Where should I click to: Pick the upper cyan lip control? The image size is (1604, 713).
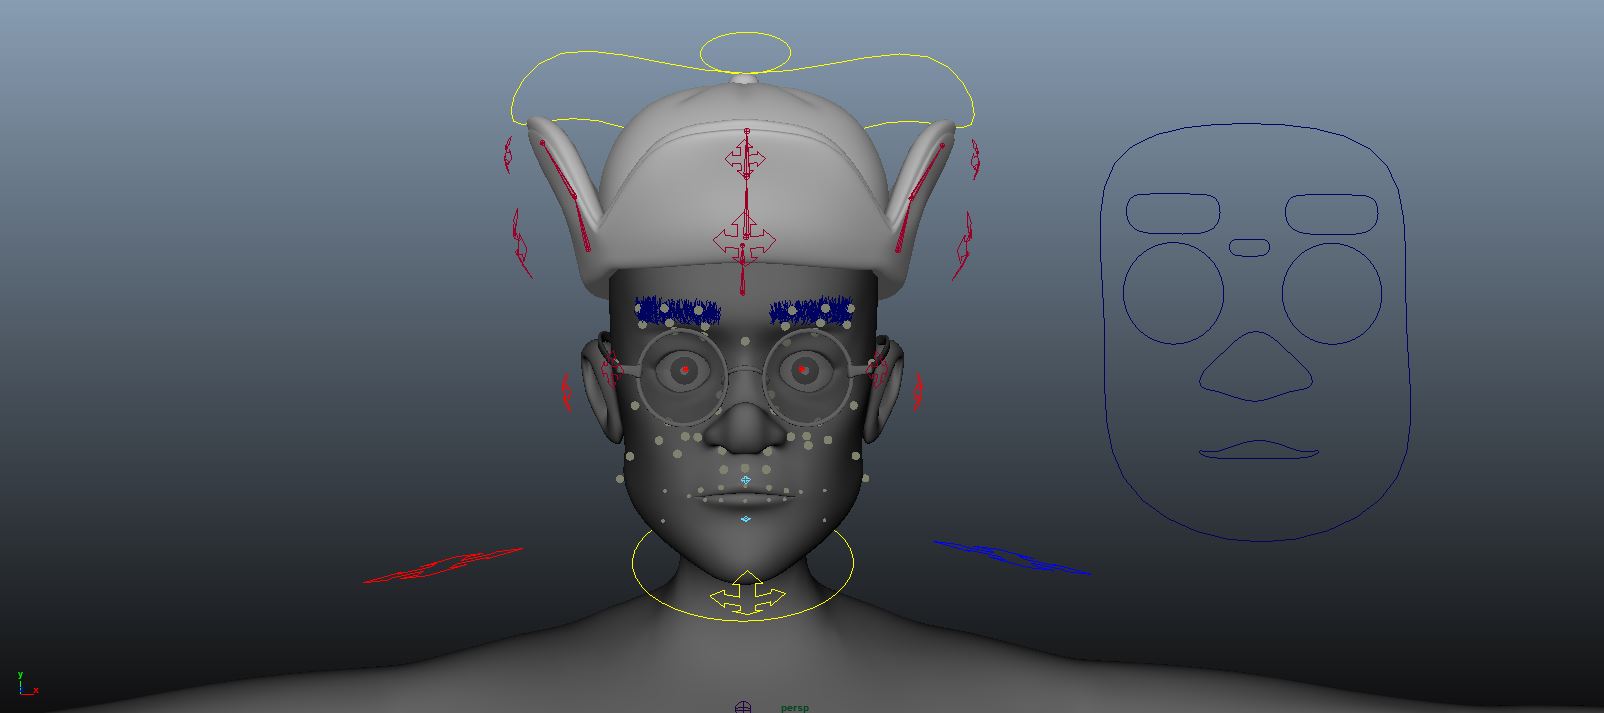click(746, 481)
